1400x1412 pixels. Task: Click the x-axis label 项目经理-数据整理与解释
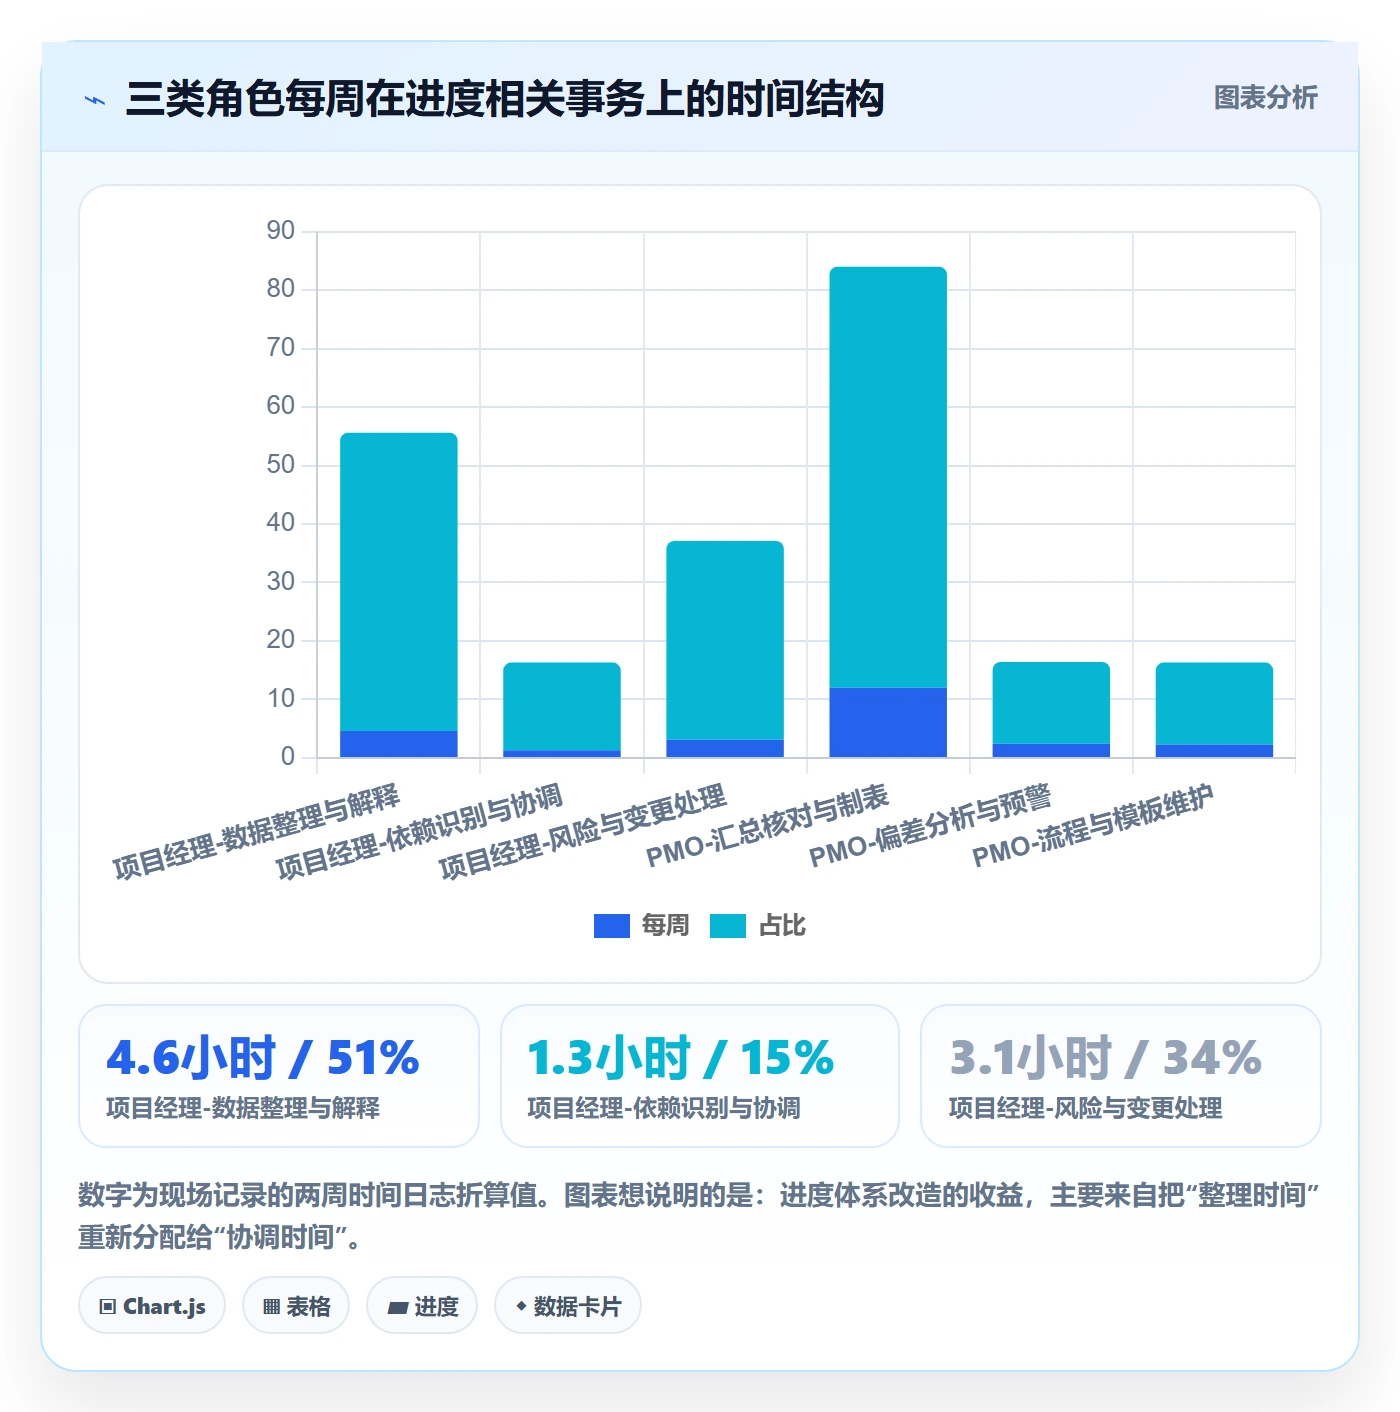(x=256, y=831)
